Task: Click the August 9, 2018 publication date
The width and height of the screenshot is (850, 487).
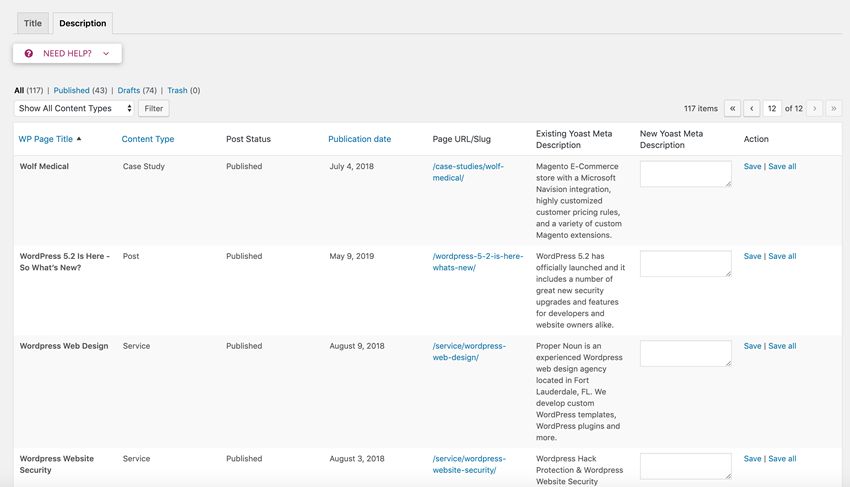Action: click(357, 346)
